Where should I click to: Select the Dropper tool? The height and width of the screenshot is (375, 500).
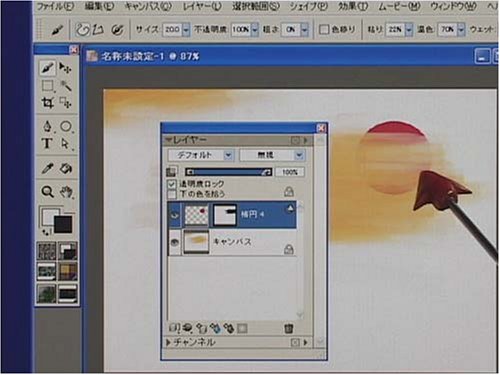click(47, 168)
